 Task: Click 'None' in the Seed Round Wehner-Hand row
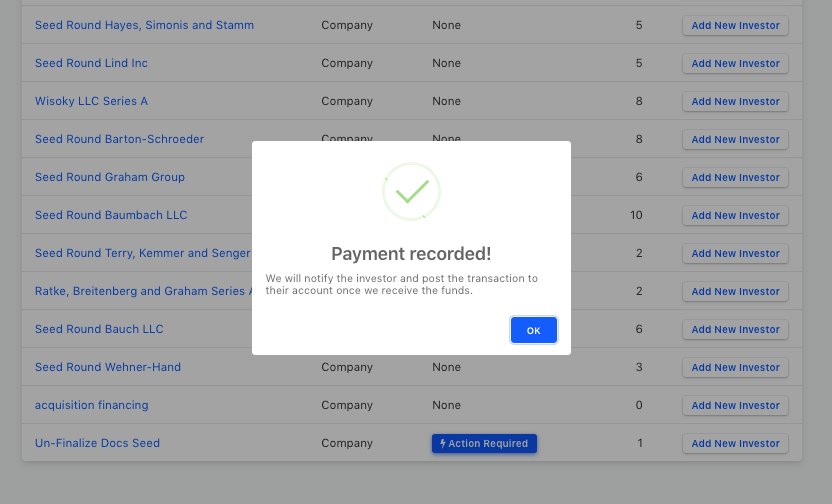(446, 367)
